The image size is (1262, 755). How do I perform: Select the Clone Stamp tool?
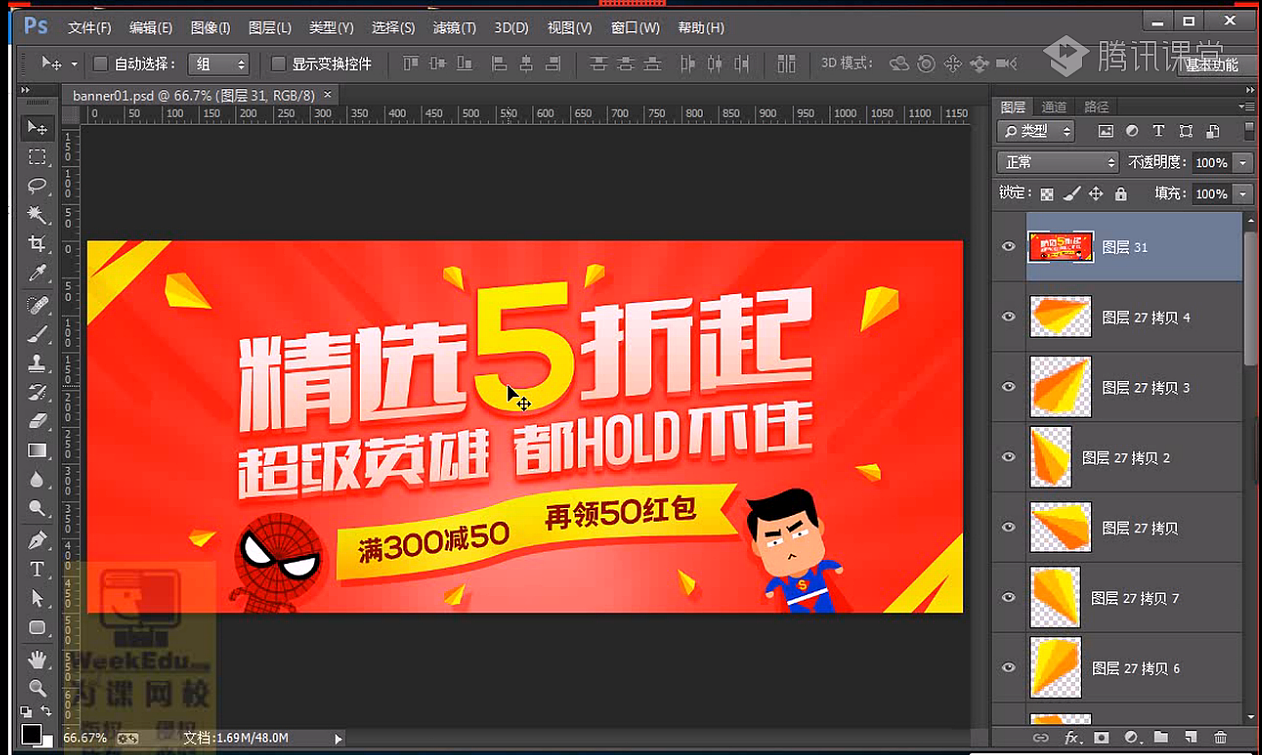coord(38,363)
